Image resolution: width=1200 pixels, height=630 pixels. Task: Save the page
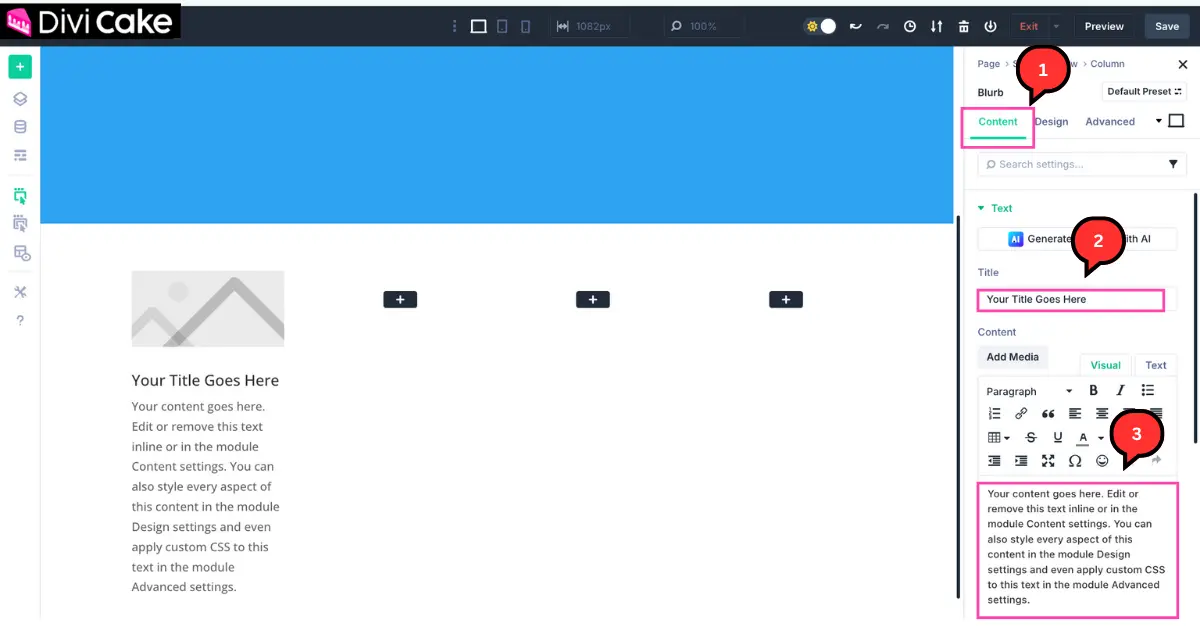tap(1167, 26)
